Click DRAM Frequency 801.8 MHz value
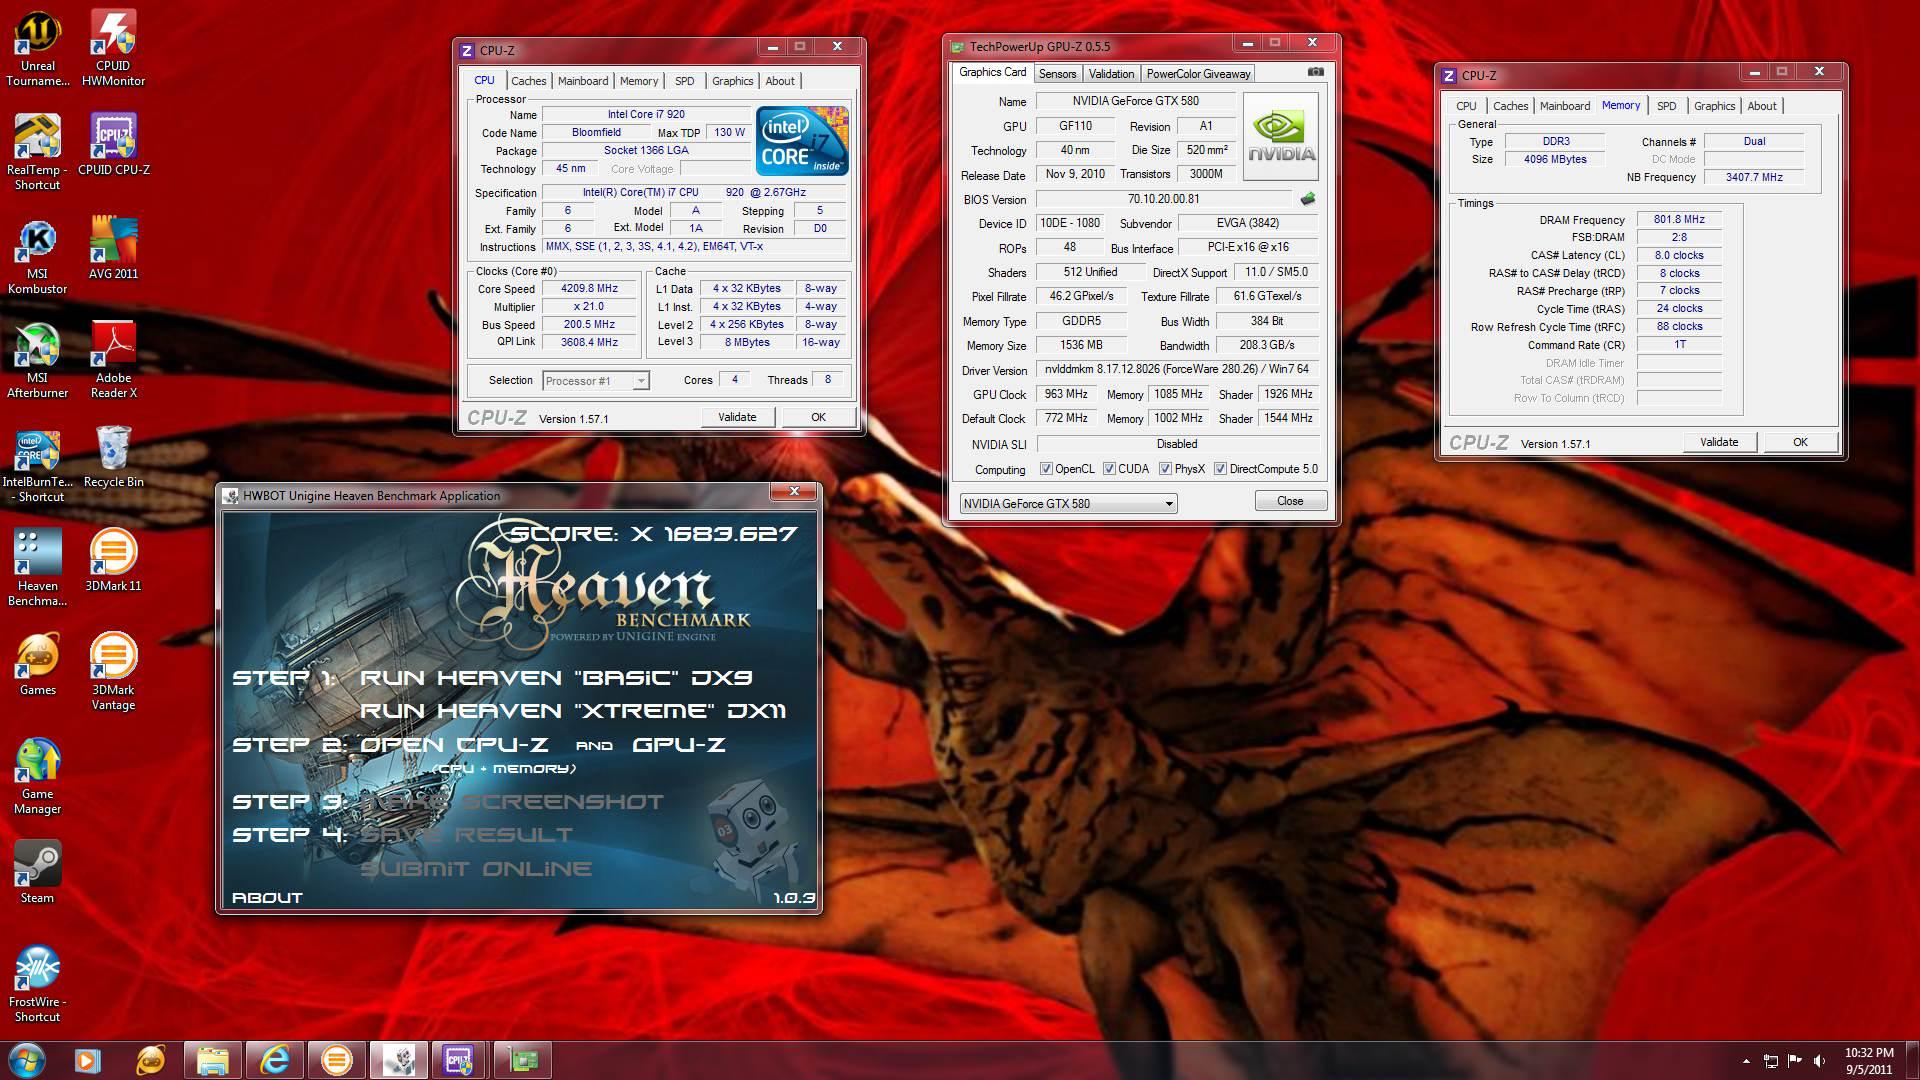The image size is (1920, 1080). (1679, 220)
